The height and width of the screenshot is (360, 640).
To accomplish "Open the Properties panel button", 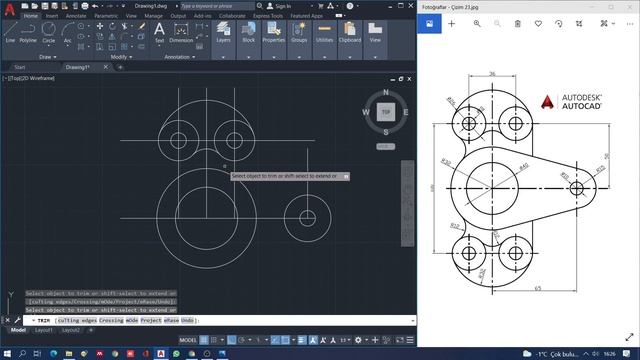I will (273, 32).
